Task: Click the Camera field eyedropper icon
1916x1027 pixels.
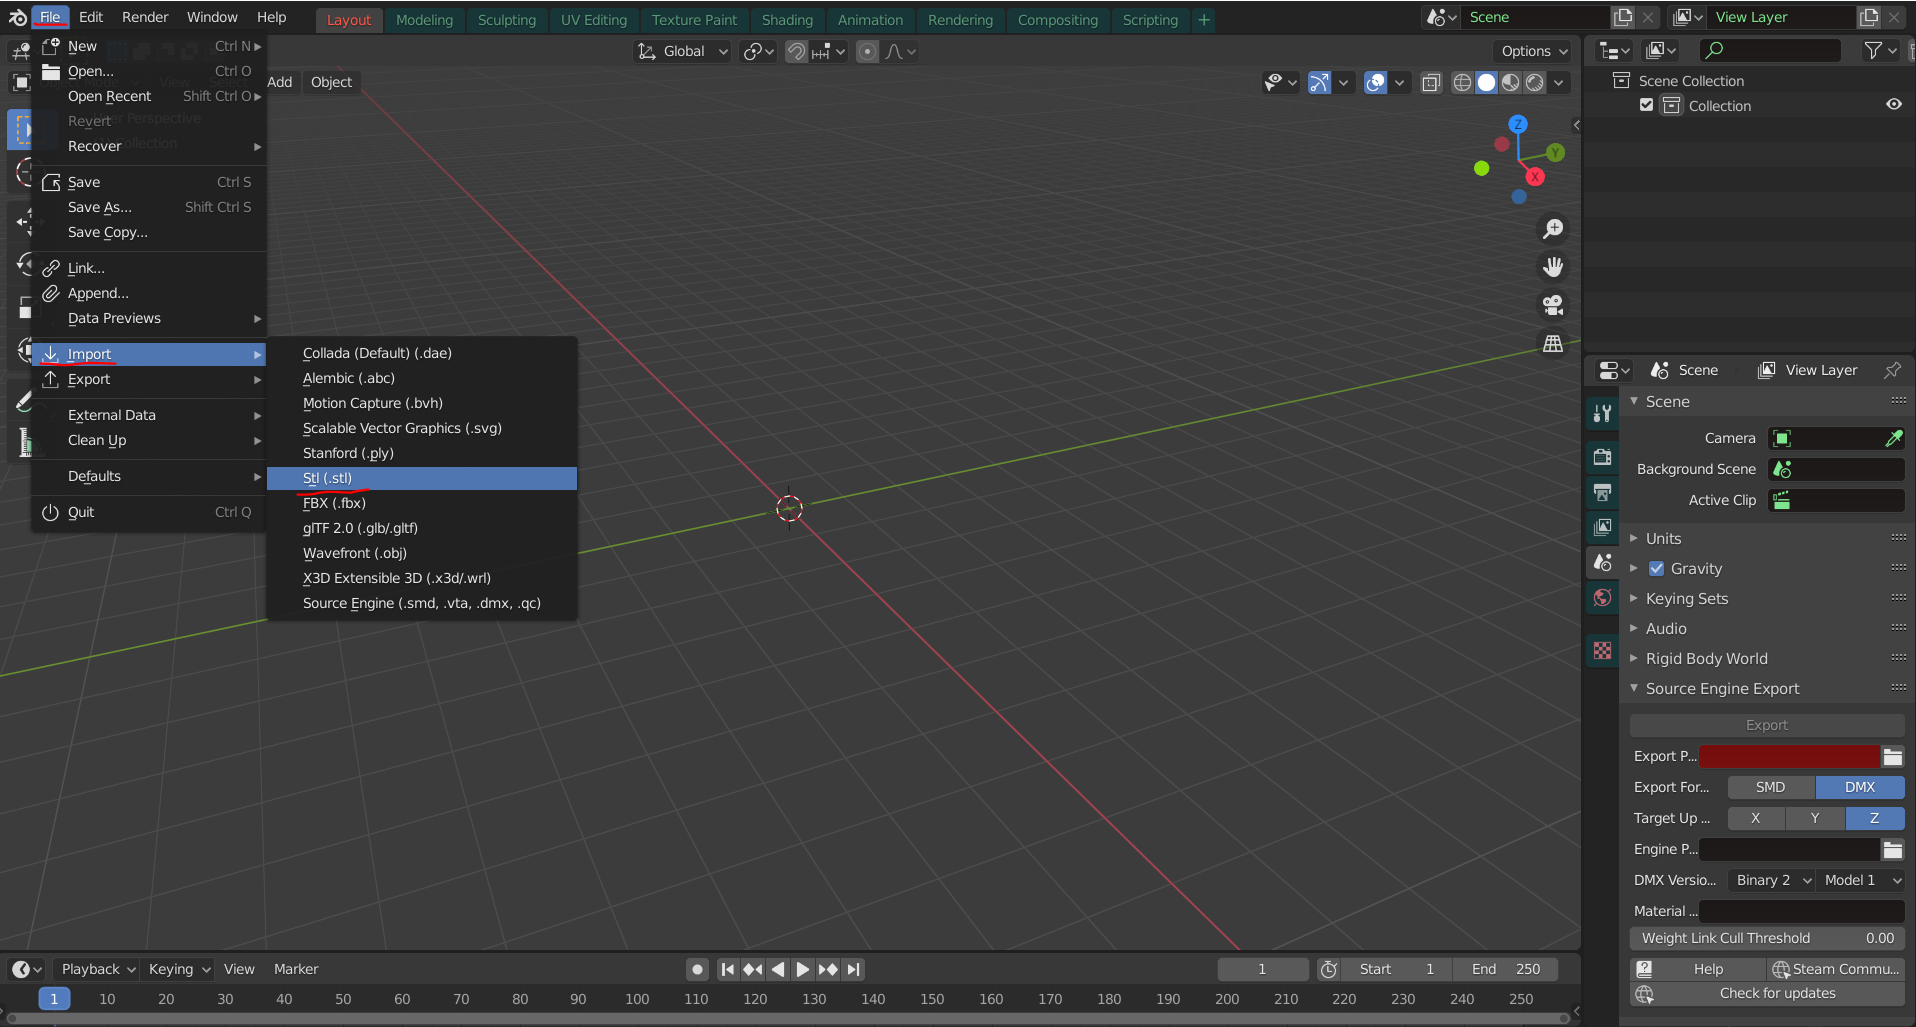Action: click(1894, 438)
